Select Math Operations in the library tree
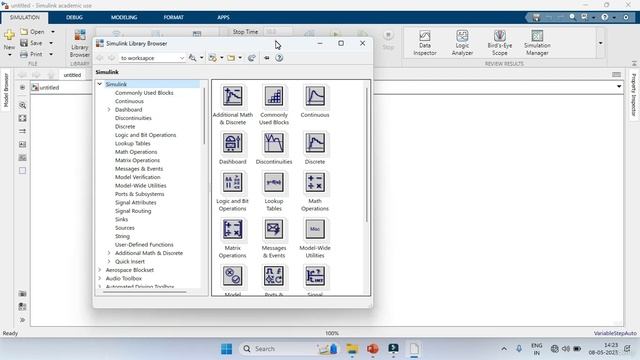The height and width of the screenshot is (360, 640). (136, 152)
